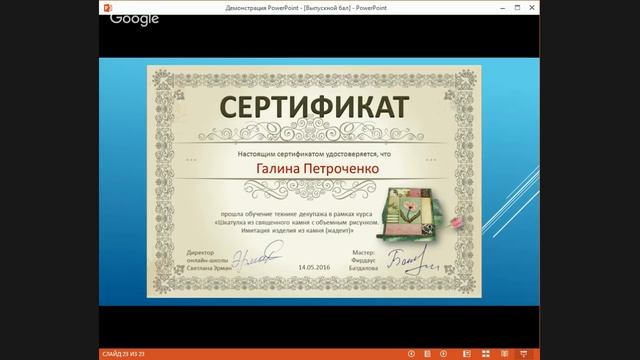Close the PowerPoint presentation window
This screenshot has width=640, height=360.
click(532, 8)
